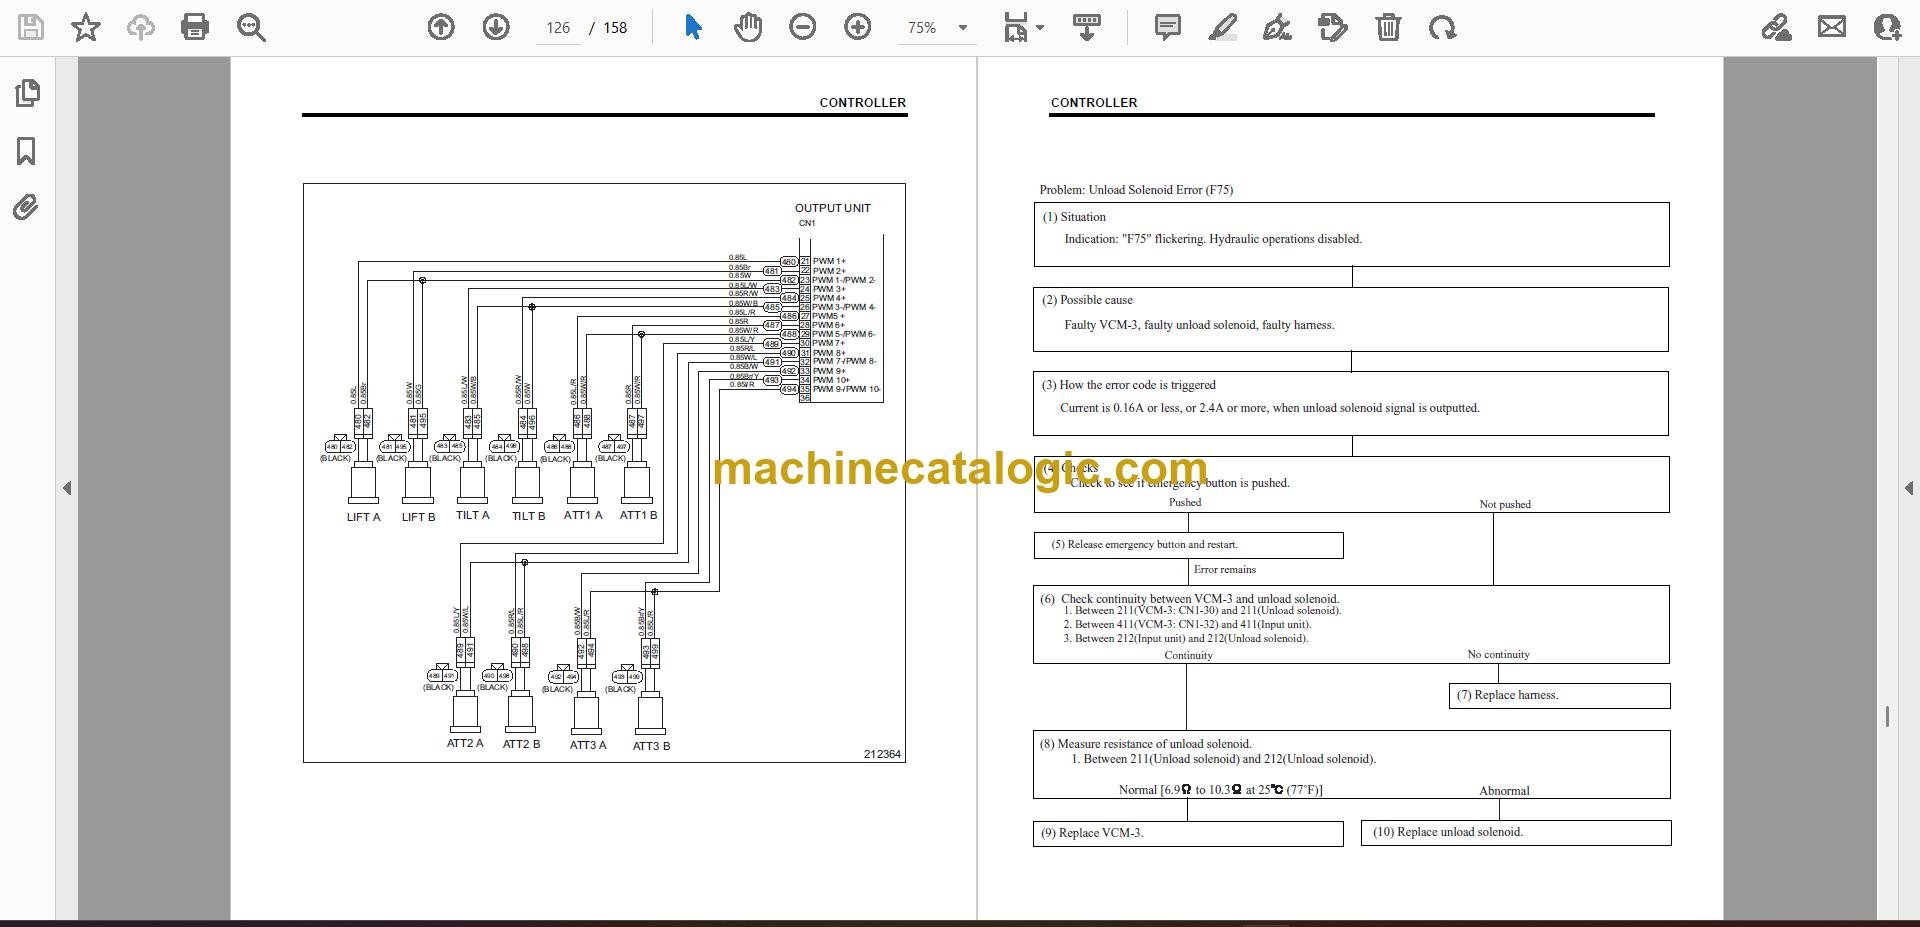Click the 'OUTPUT UNIT' diagram label
1920x927 pixels.
click(832, 208)
